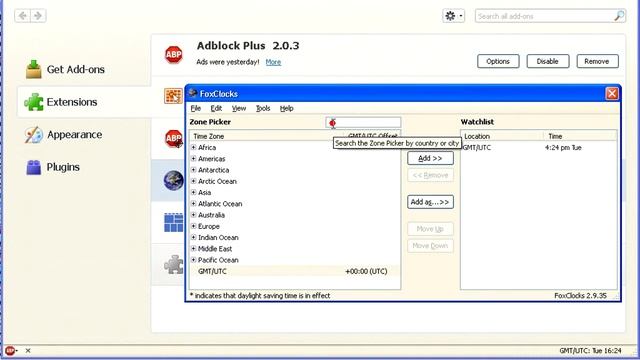Remove the Adblock Plus extension
Image resolution: width=640 pixels, height=360 pixels.
coord(597,61)
